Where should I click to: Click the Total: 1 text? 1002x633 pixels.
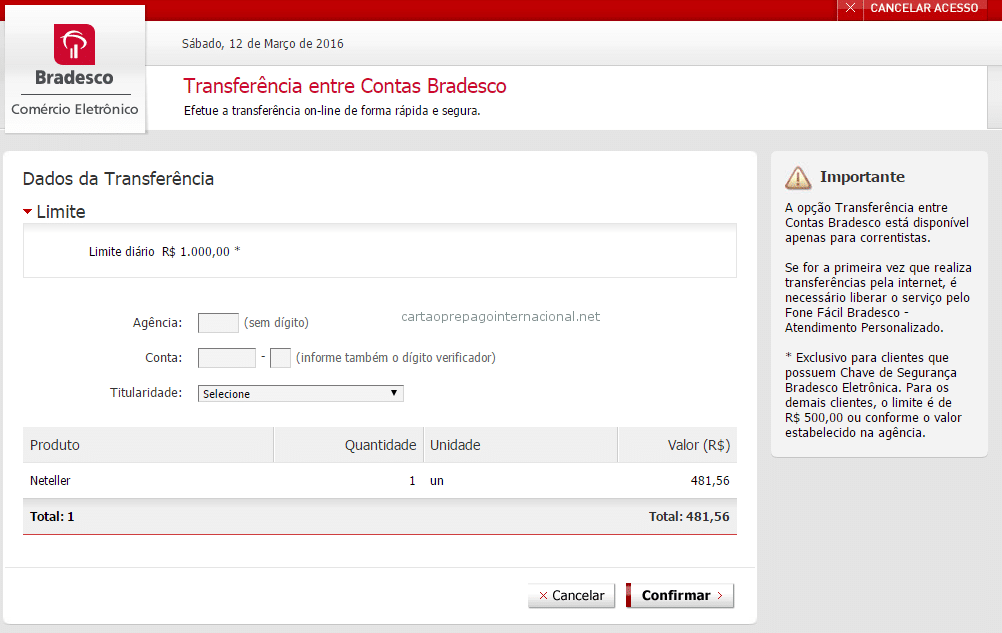point(52,516)
